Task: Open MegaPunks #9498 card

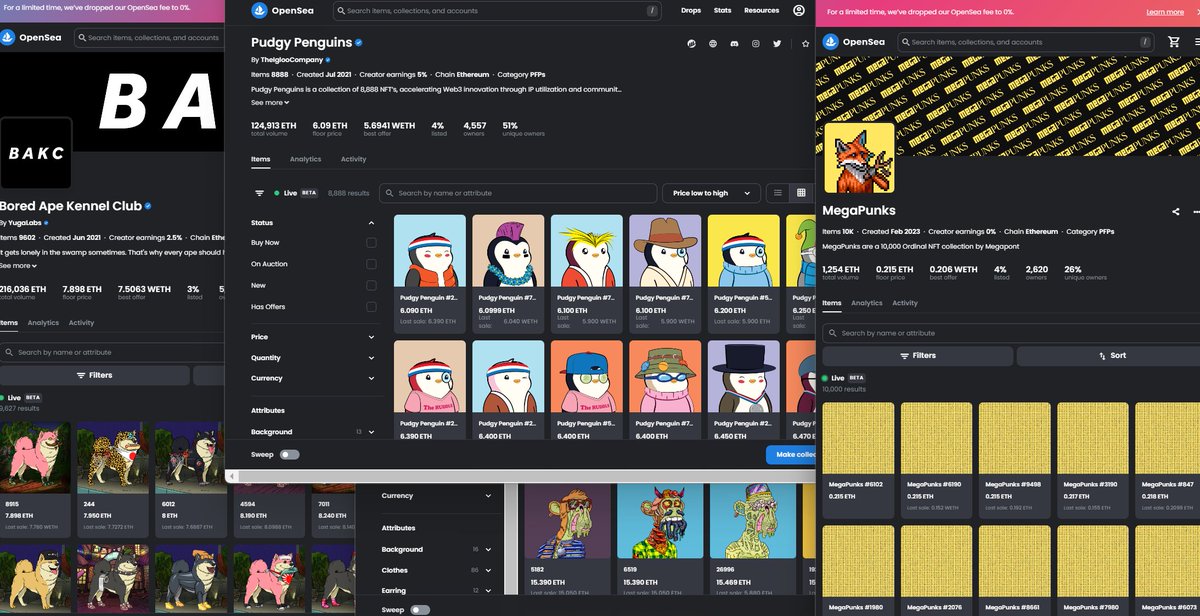Action: [x=1014, y=460]
